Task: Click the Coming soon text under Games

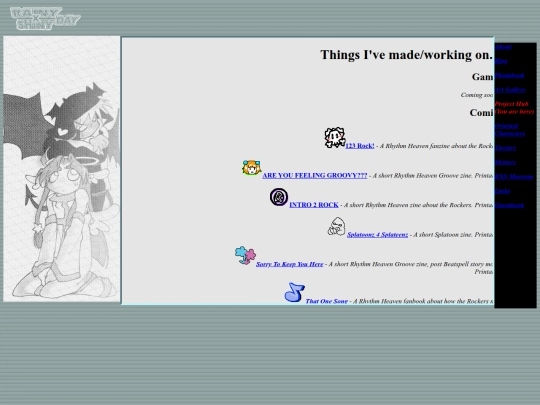Action: point(477,95)
